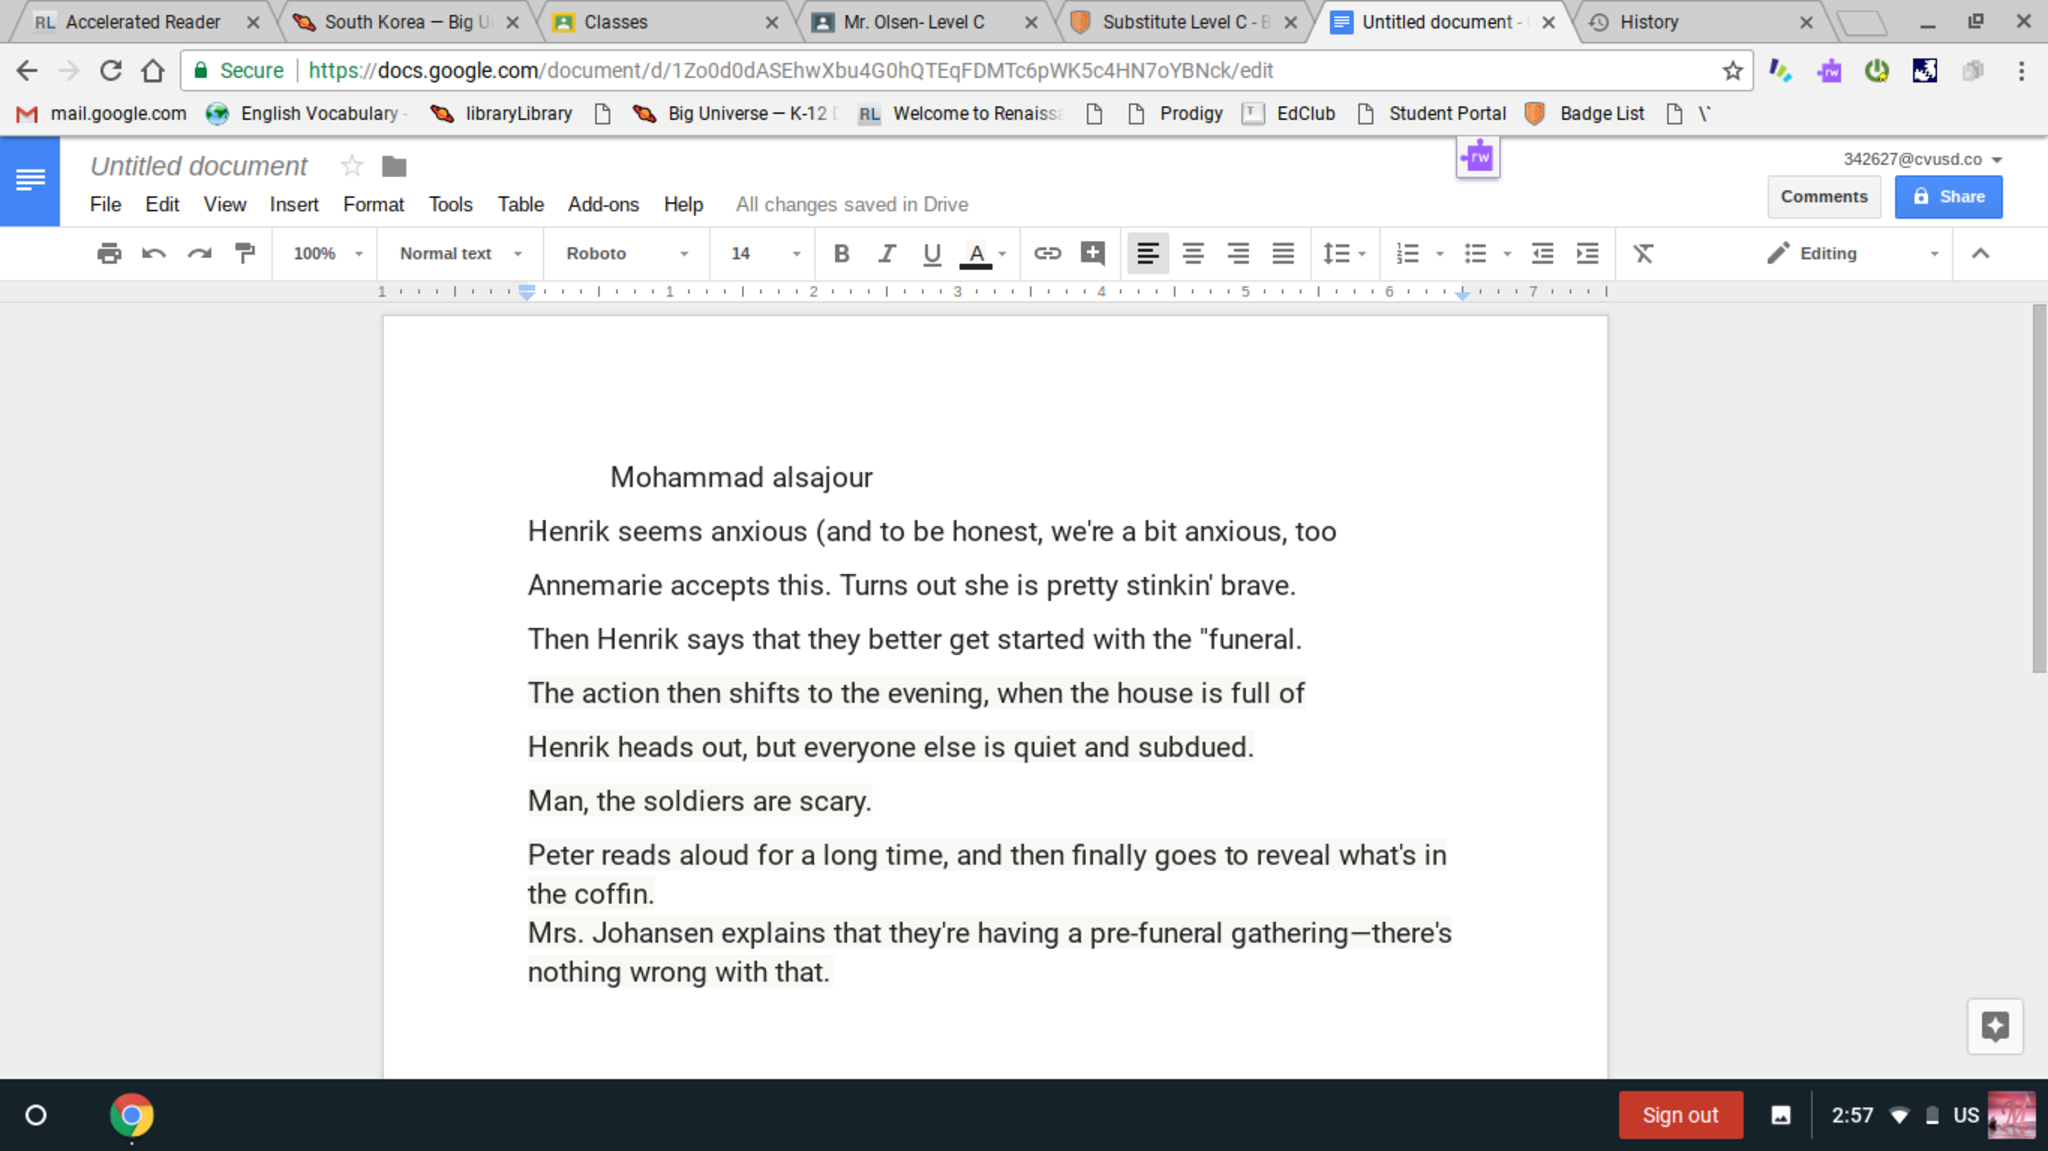Viewport: 2048px width, 1151px height.
Task: Open the 100% zoom dropdown
Action: click(327, 254)
